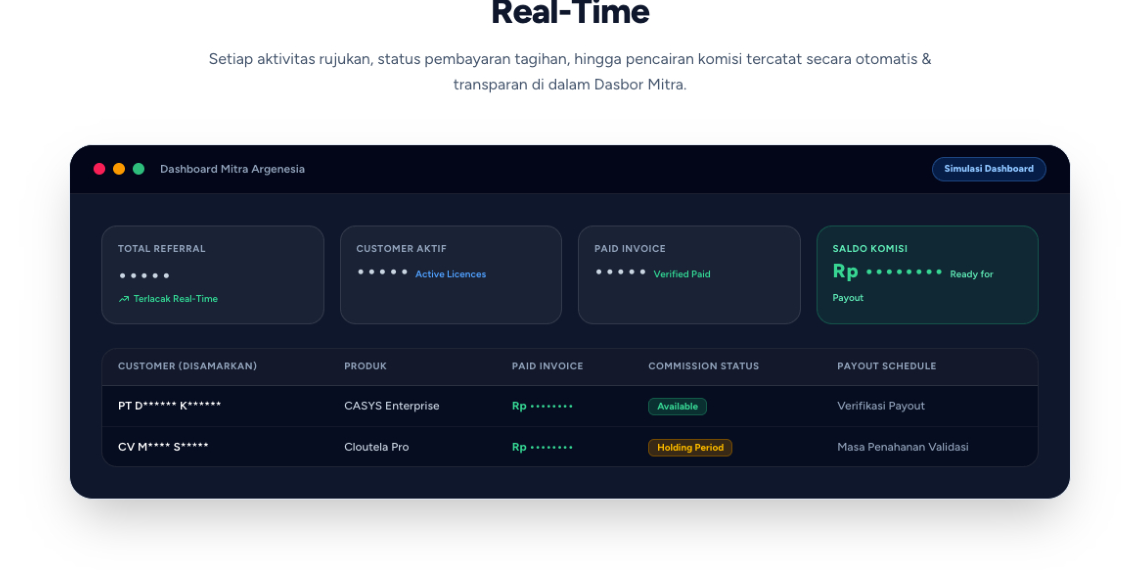The image size is (1139, 570).
Task: Open the Customer Aktif card
Action: (x=451, y=274)
